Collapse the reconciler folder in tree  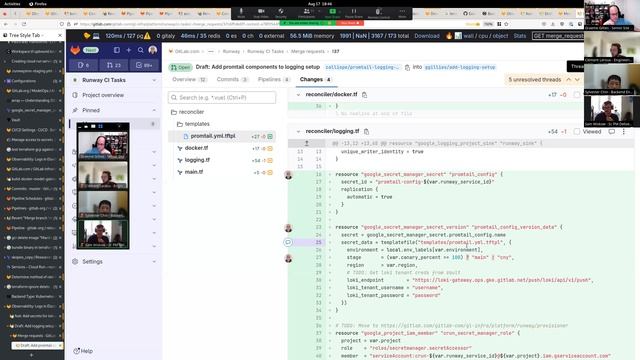188,112
